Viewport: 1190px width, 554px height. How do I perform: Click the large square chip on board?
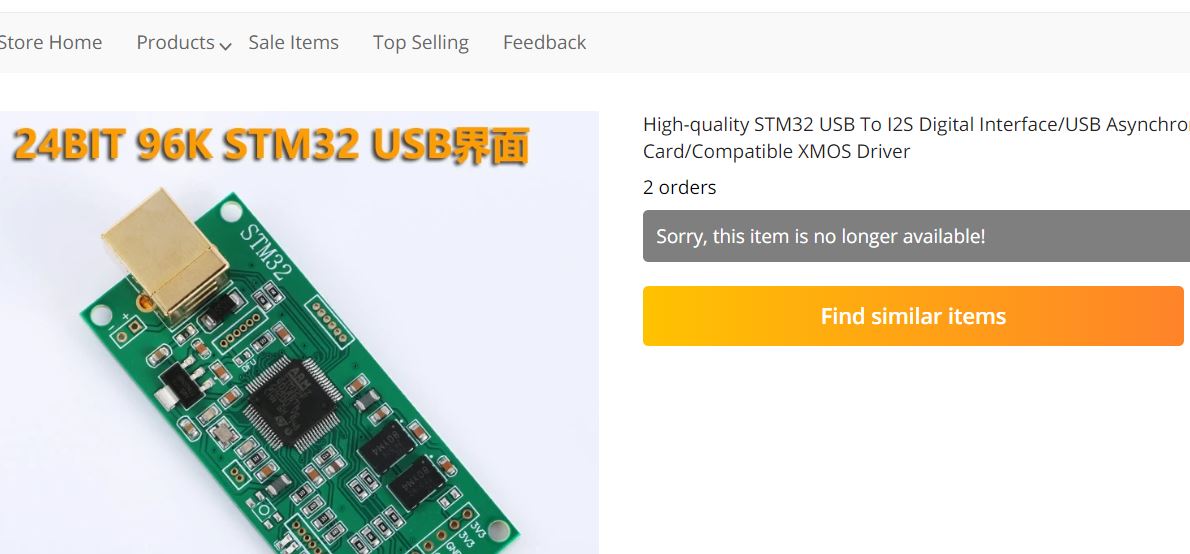pyautogui.click(x=292, y=404)
